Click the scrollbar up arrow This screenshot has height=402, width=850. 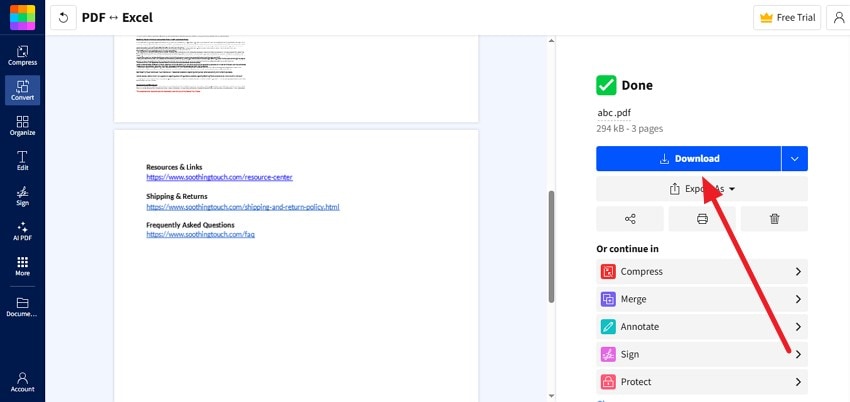tap(551, 41)
